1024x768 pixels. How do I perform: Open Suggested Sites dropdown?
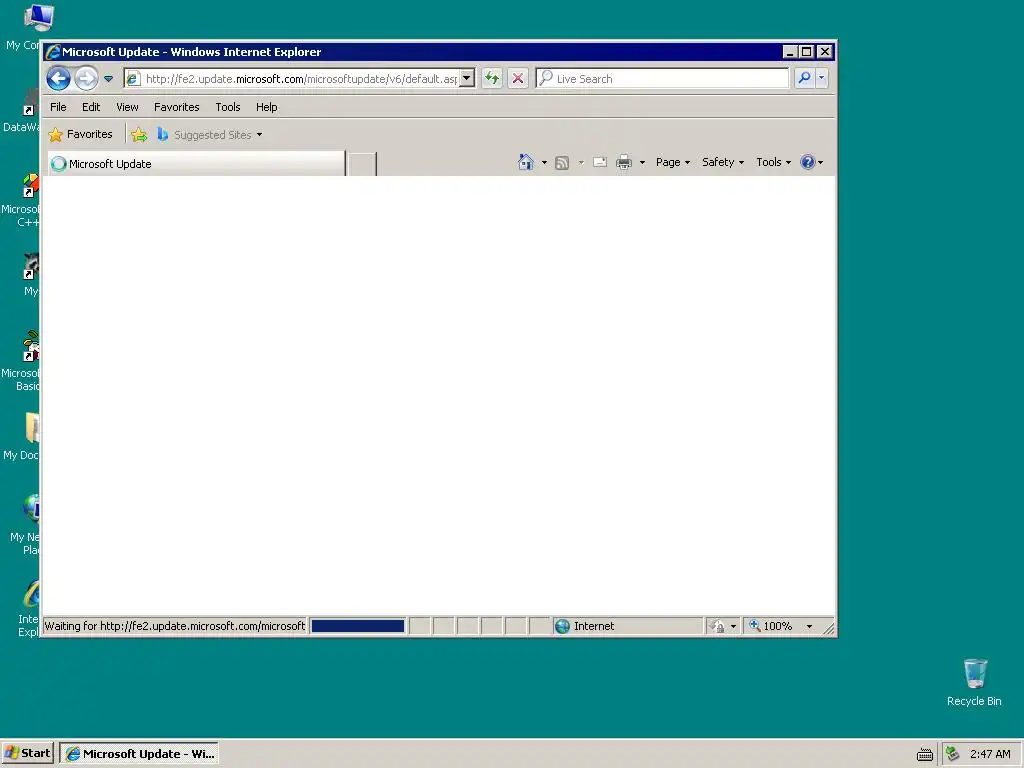click(x=210, y=135)
